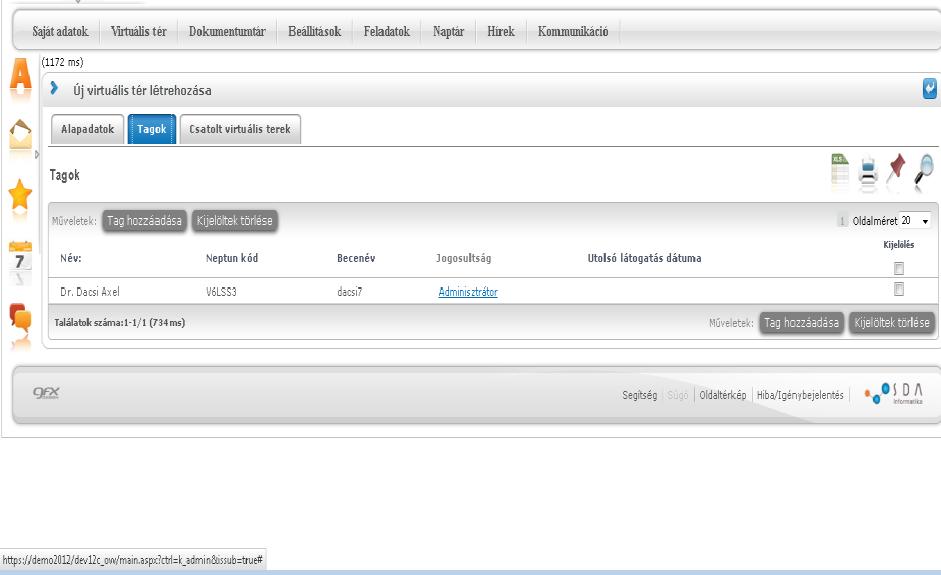Click the GFX logo in footer
This screenshot has height=575, width=941.
coord(46,393)
